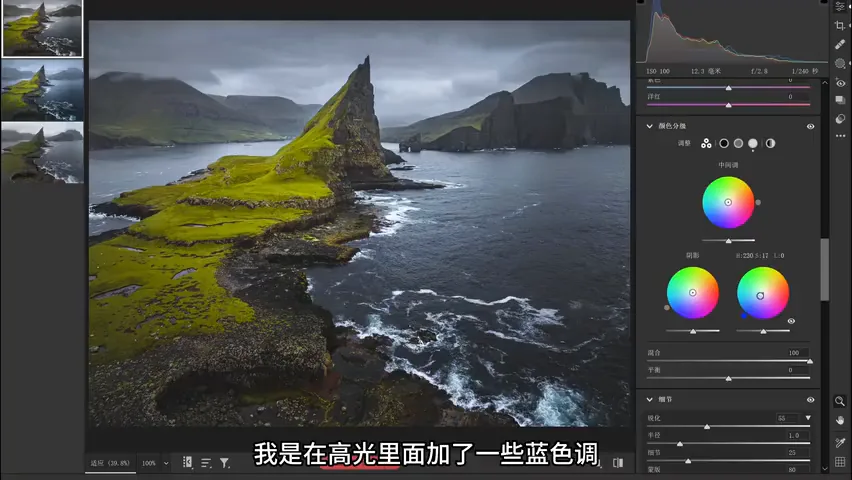Viewport: 852px width, 480px height.
Task: Select the Healing brush tool
Action: click(x=840, y=45)
